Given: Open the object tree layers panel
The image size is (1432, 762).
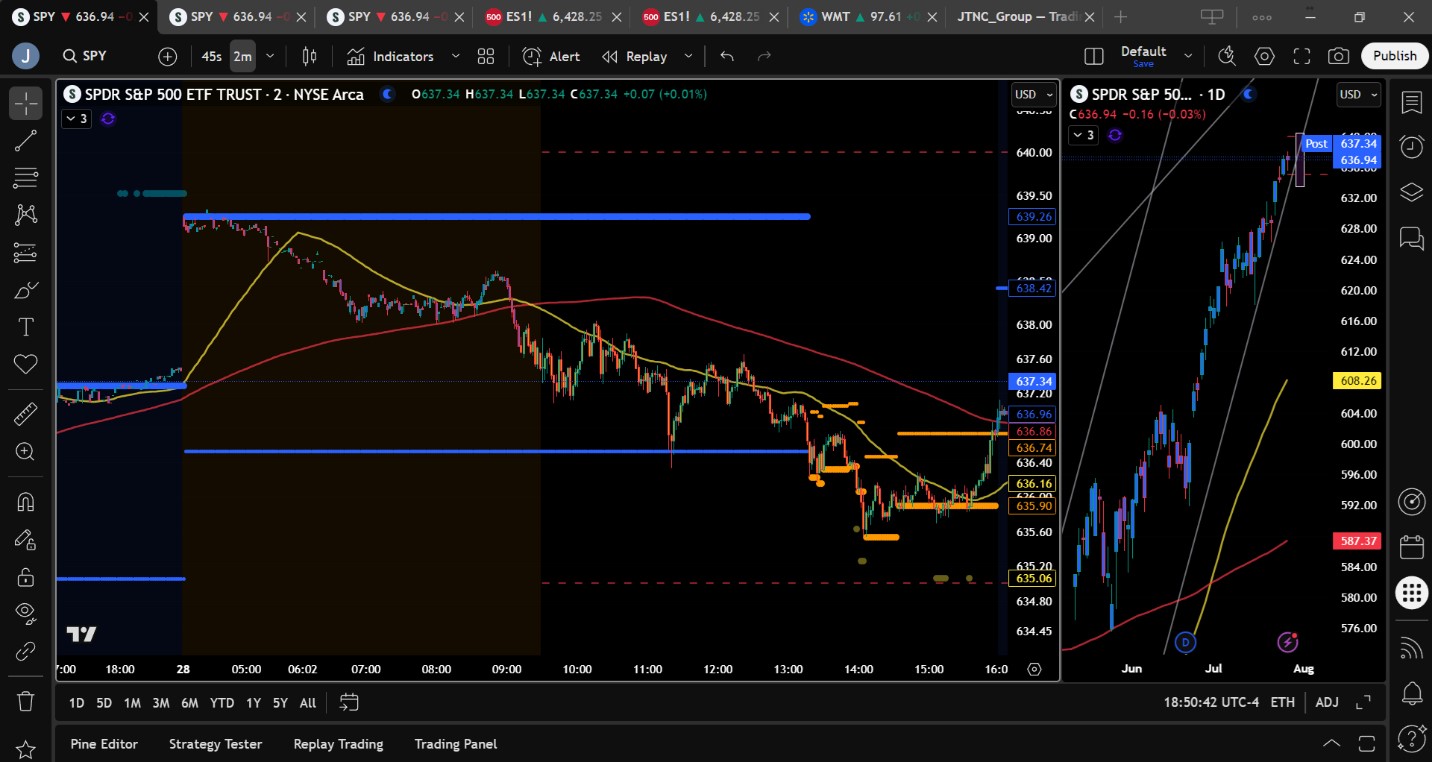Looking at the screenshot, I should [1411, 192].
